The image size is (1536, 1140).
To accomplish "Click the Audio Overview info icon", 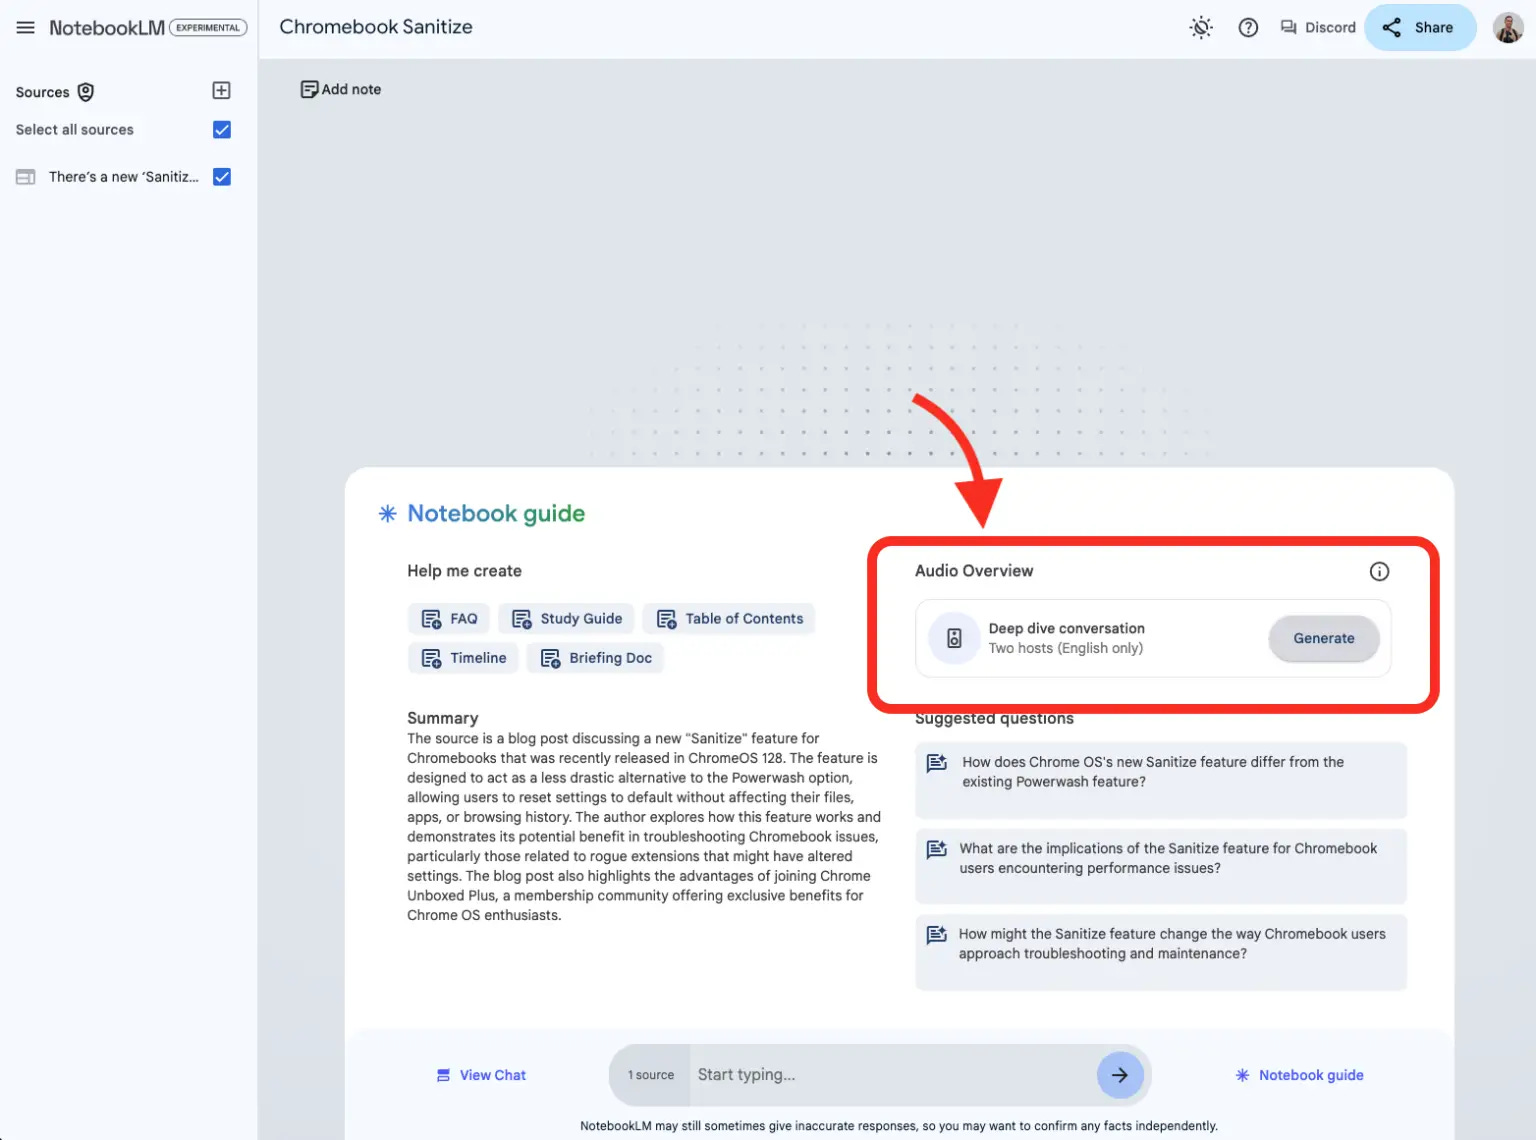I will (x=1379, y=572).
